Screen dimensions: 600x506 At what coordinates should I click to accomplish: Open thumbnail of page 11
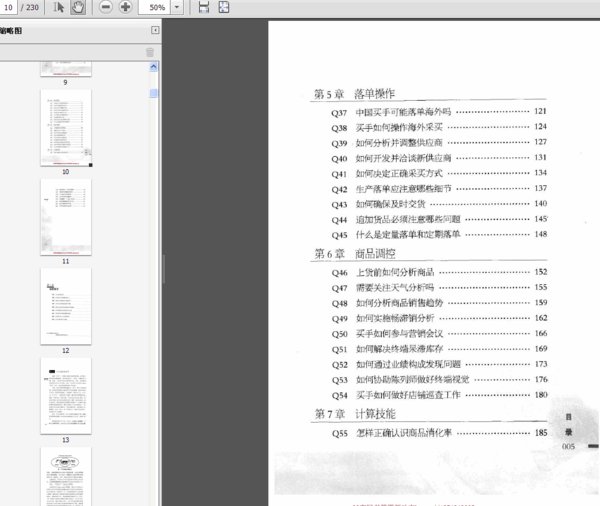pos(66,217)
